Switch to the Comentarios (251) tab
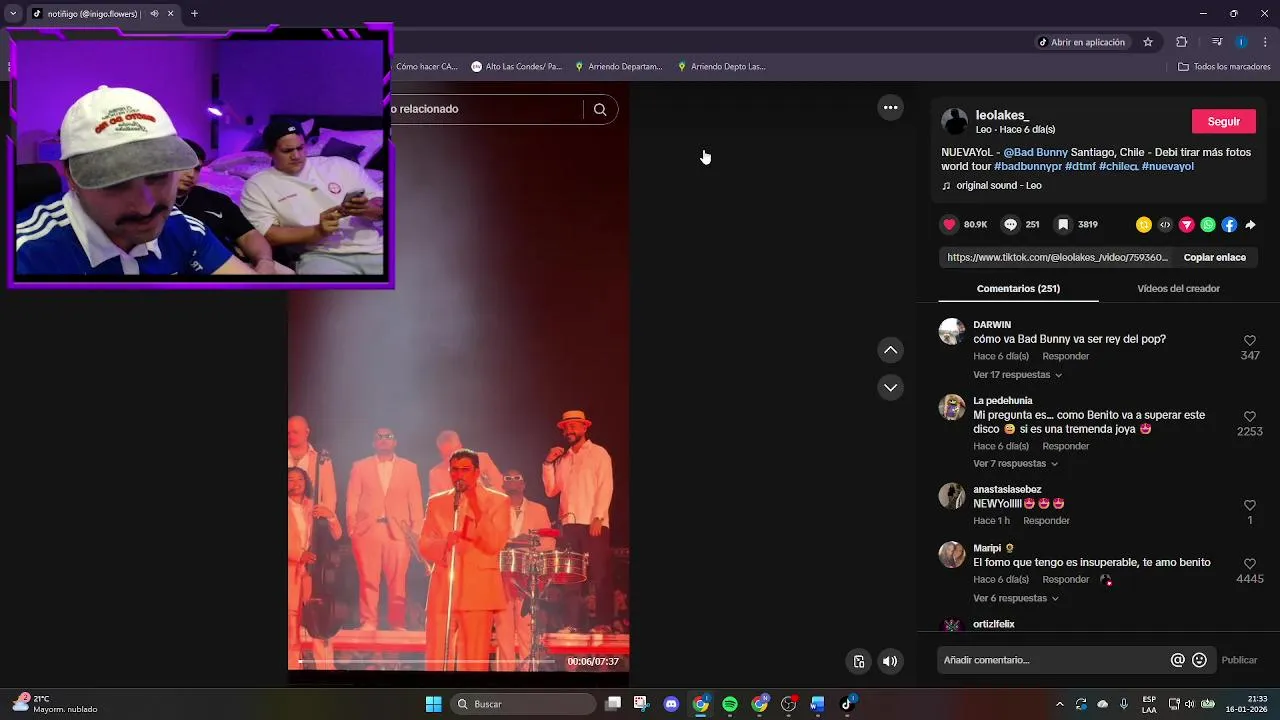 [x=1018, y=288]
